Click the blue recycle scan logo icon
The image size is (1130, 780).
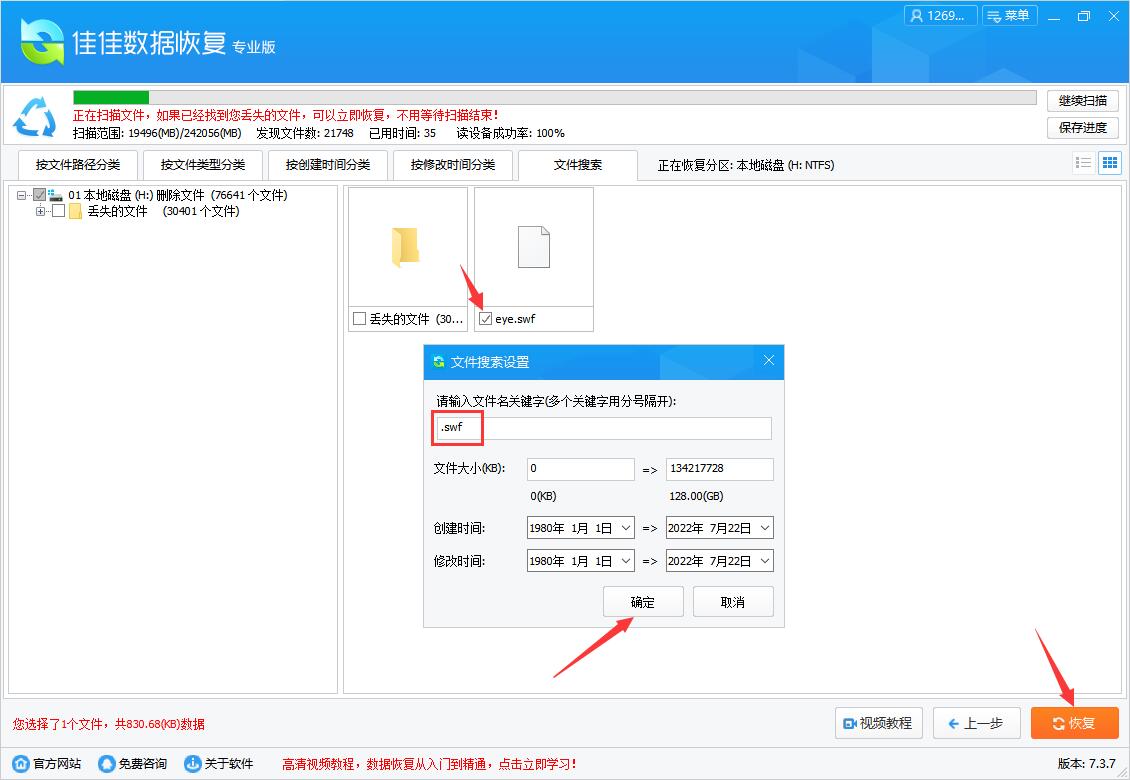point(35,117)
